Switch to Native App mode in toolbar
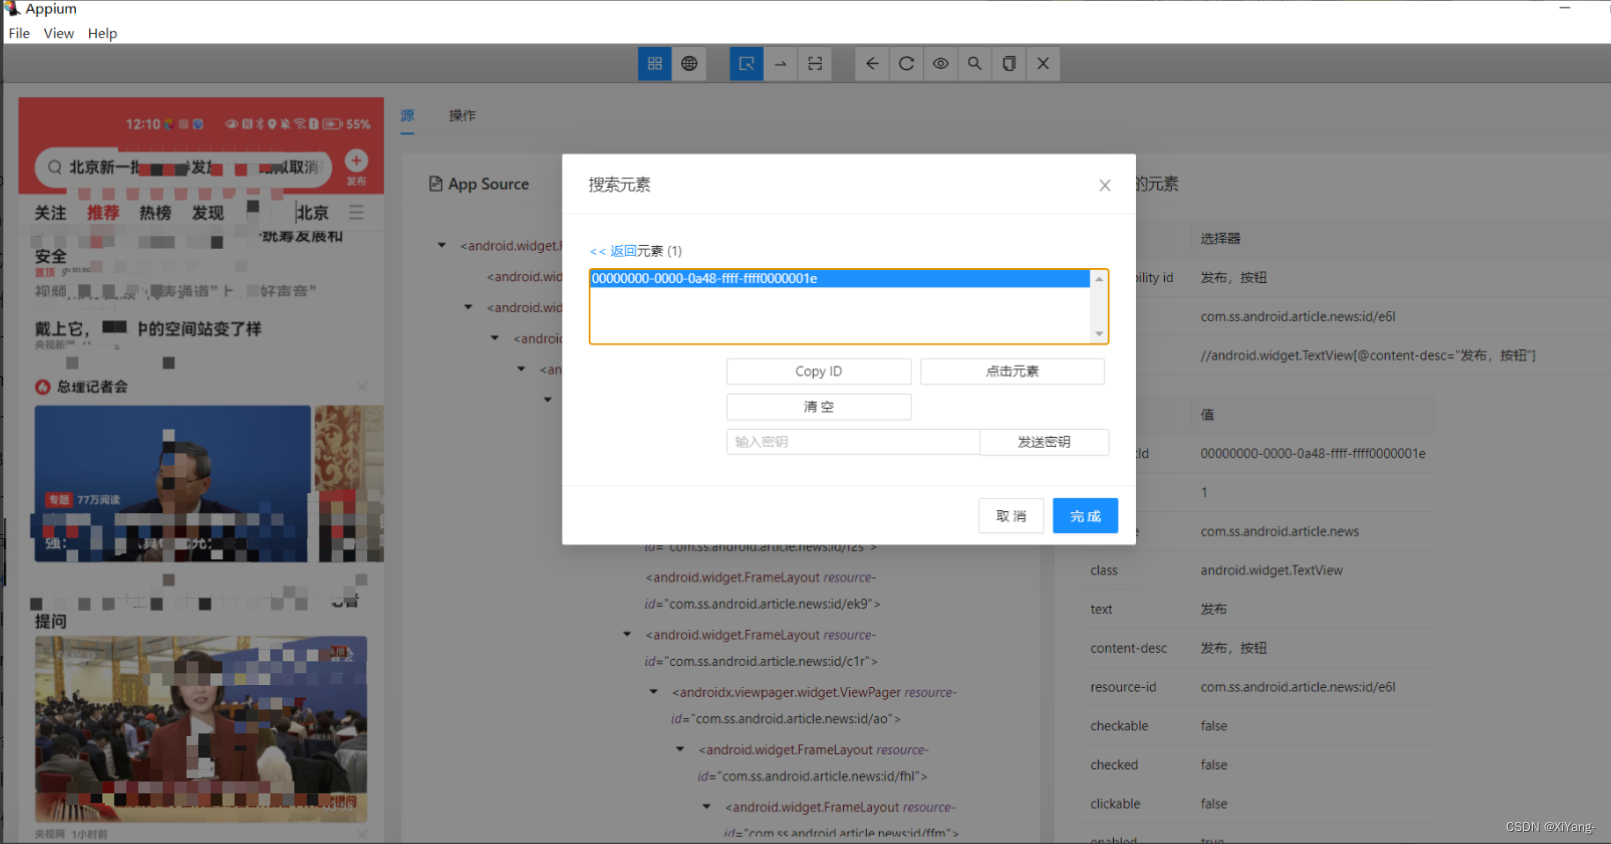1611x844 pixels. pyautogui.click(x=655, y=64)
